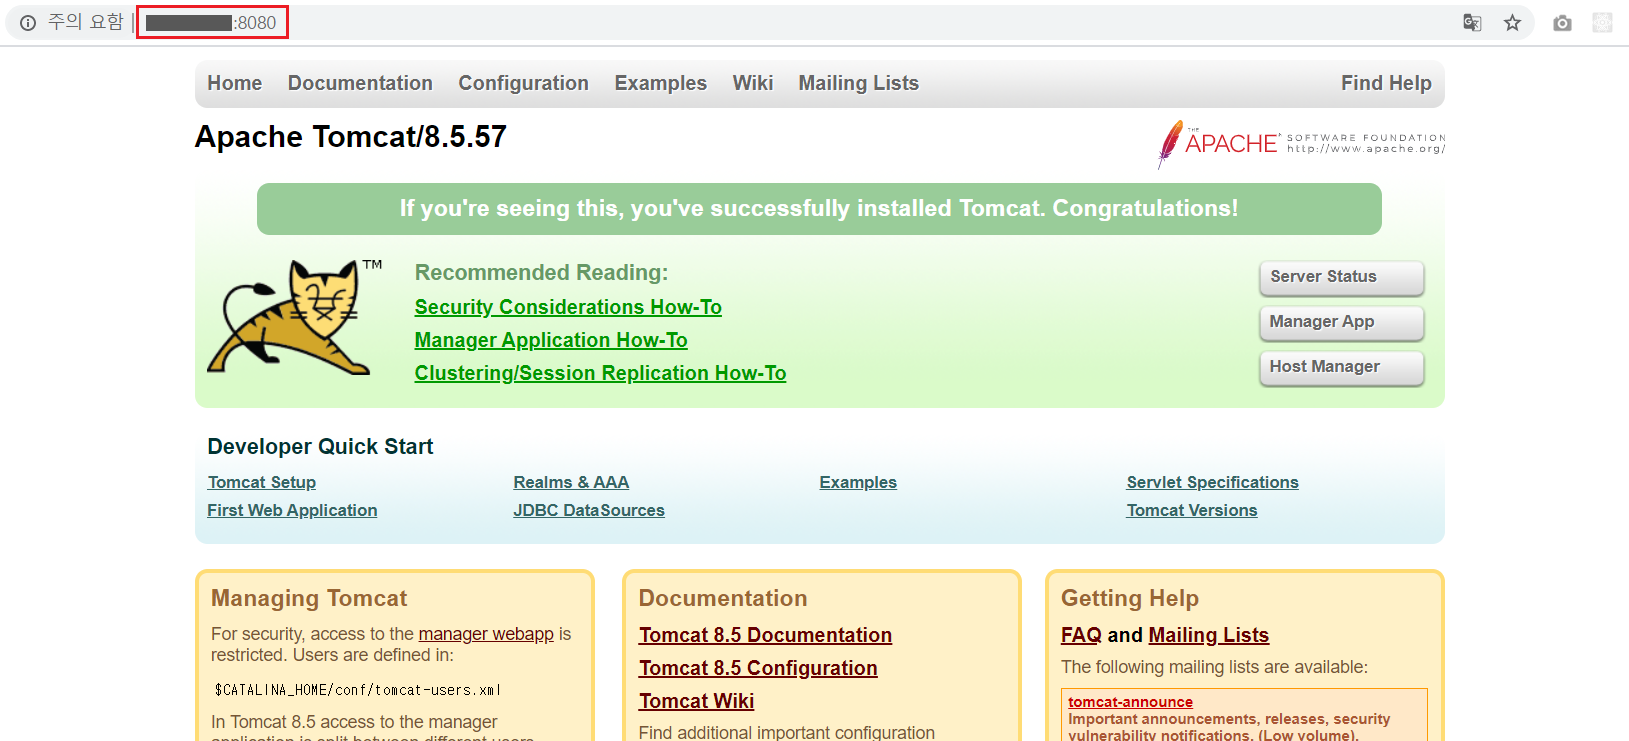Open the Configuration menu item
Viewport: 1629px width, 741px height.
(x=523, y=83)
